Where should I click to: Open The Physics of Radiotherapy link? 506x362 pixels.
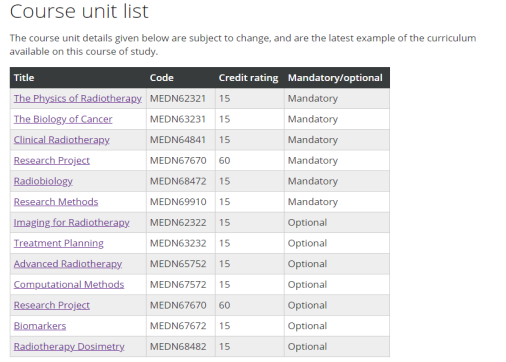[x=78, y=99]
